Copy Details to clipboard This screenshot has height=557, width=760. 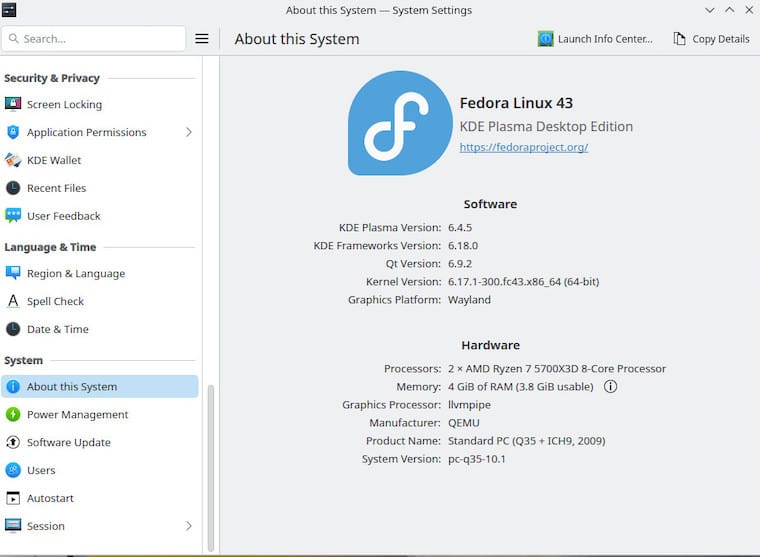coord(712,39)
